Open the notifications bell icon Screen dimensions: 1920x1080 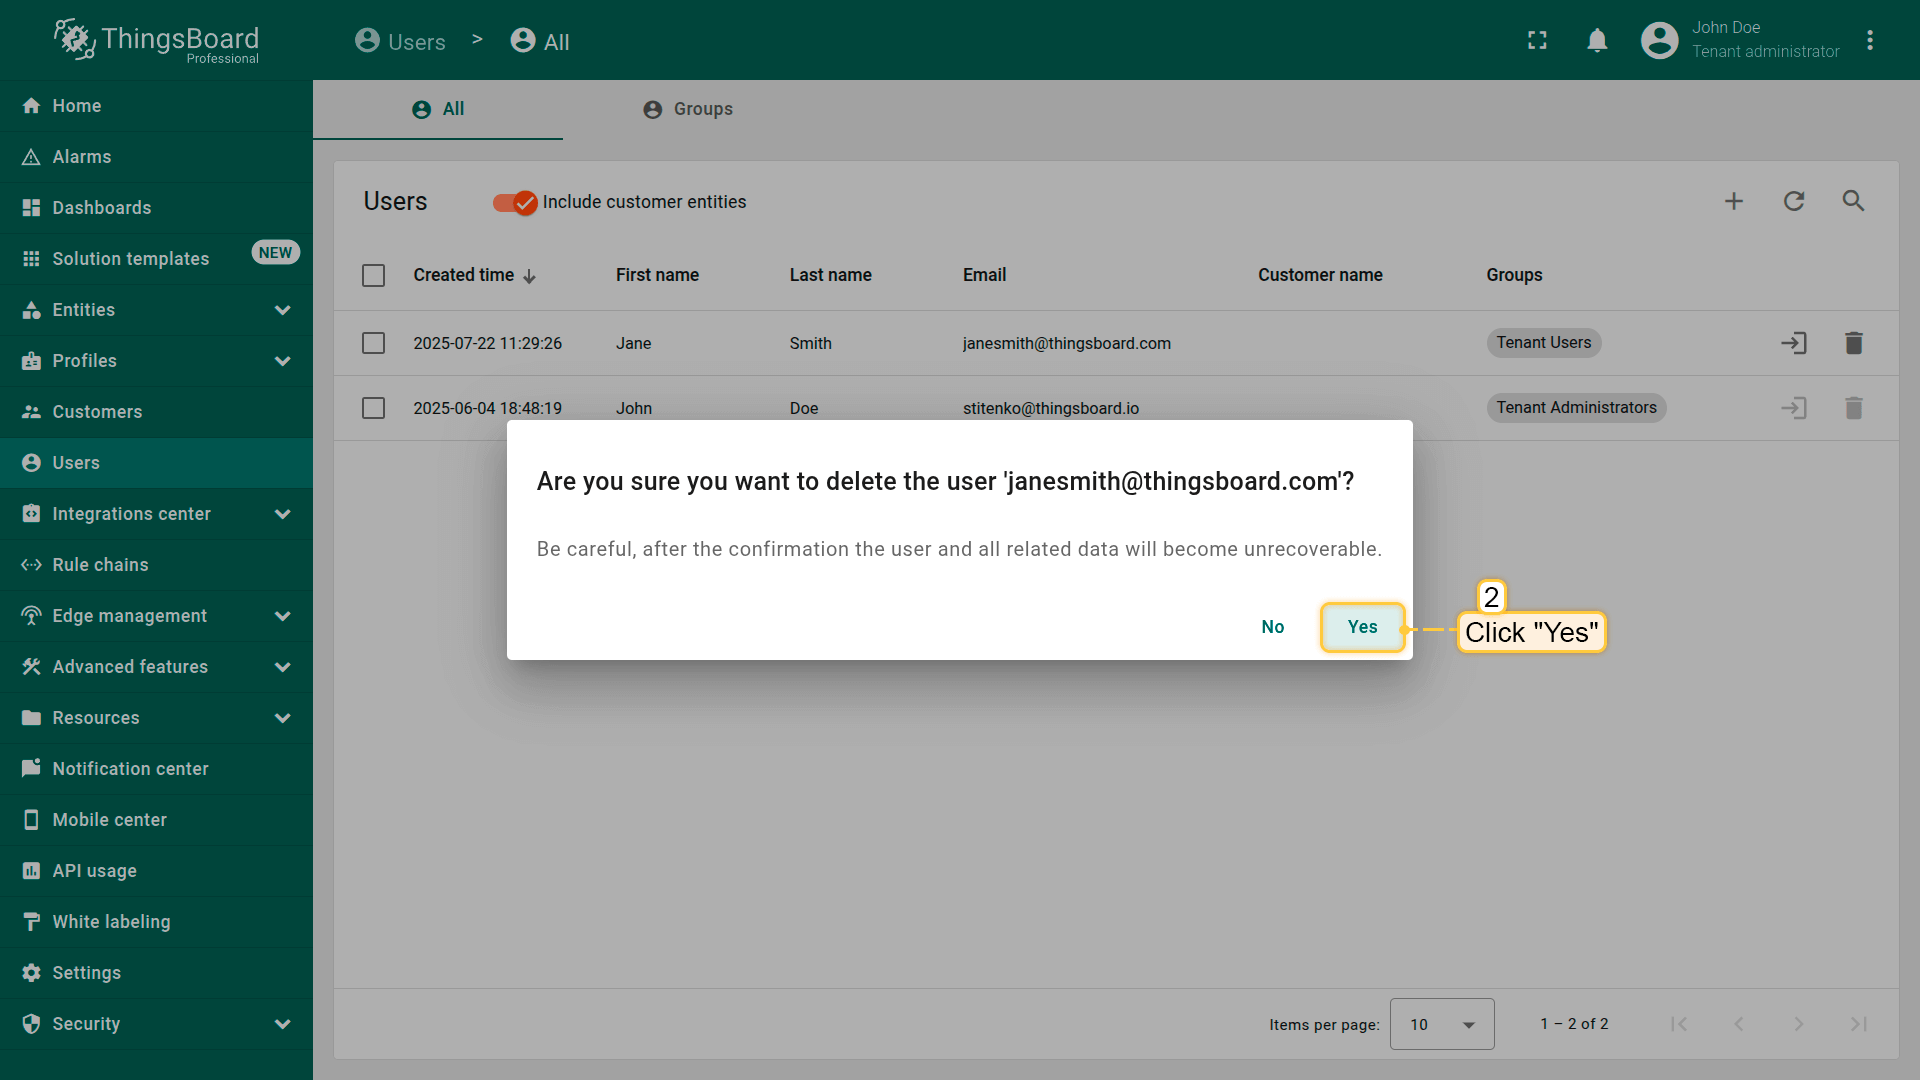point(1597,40)
